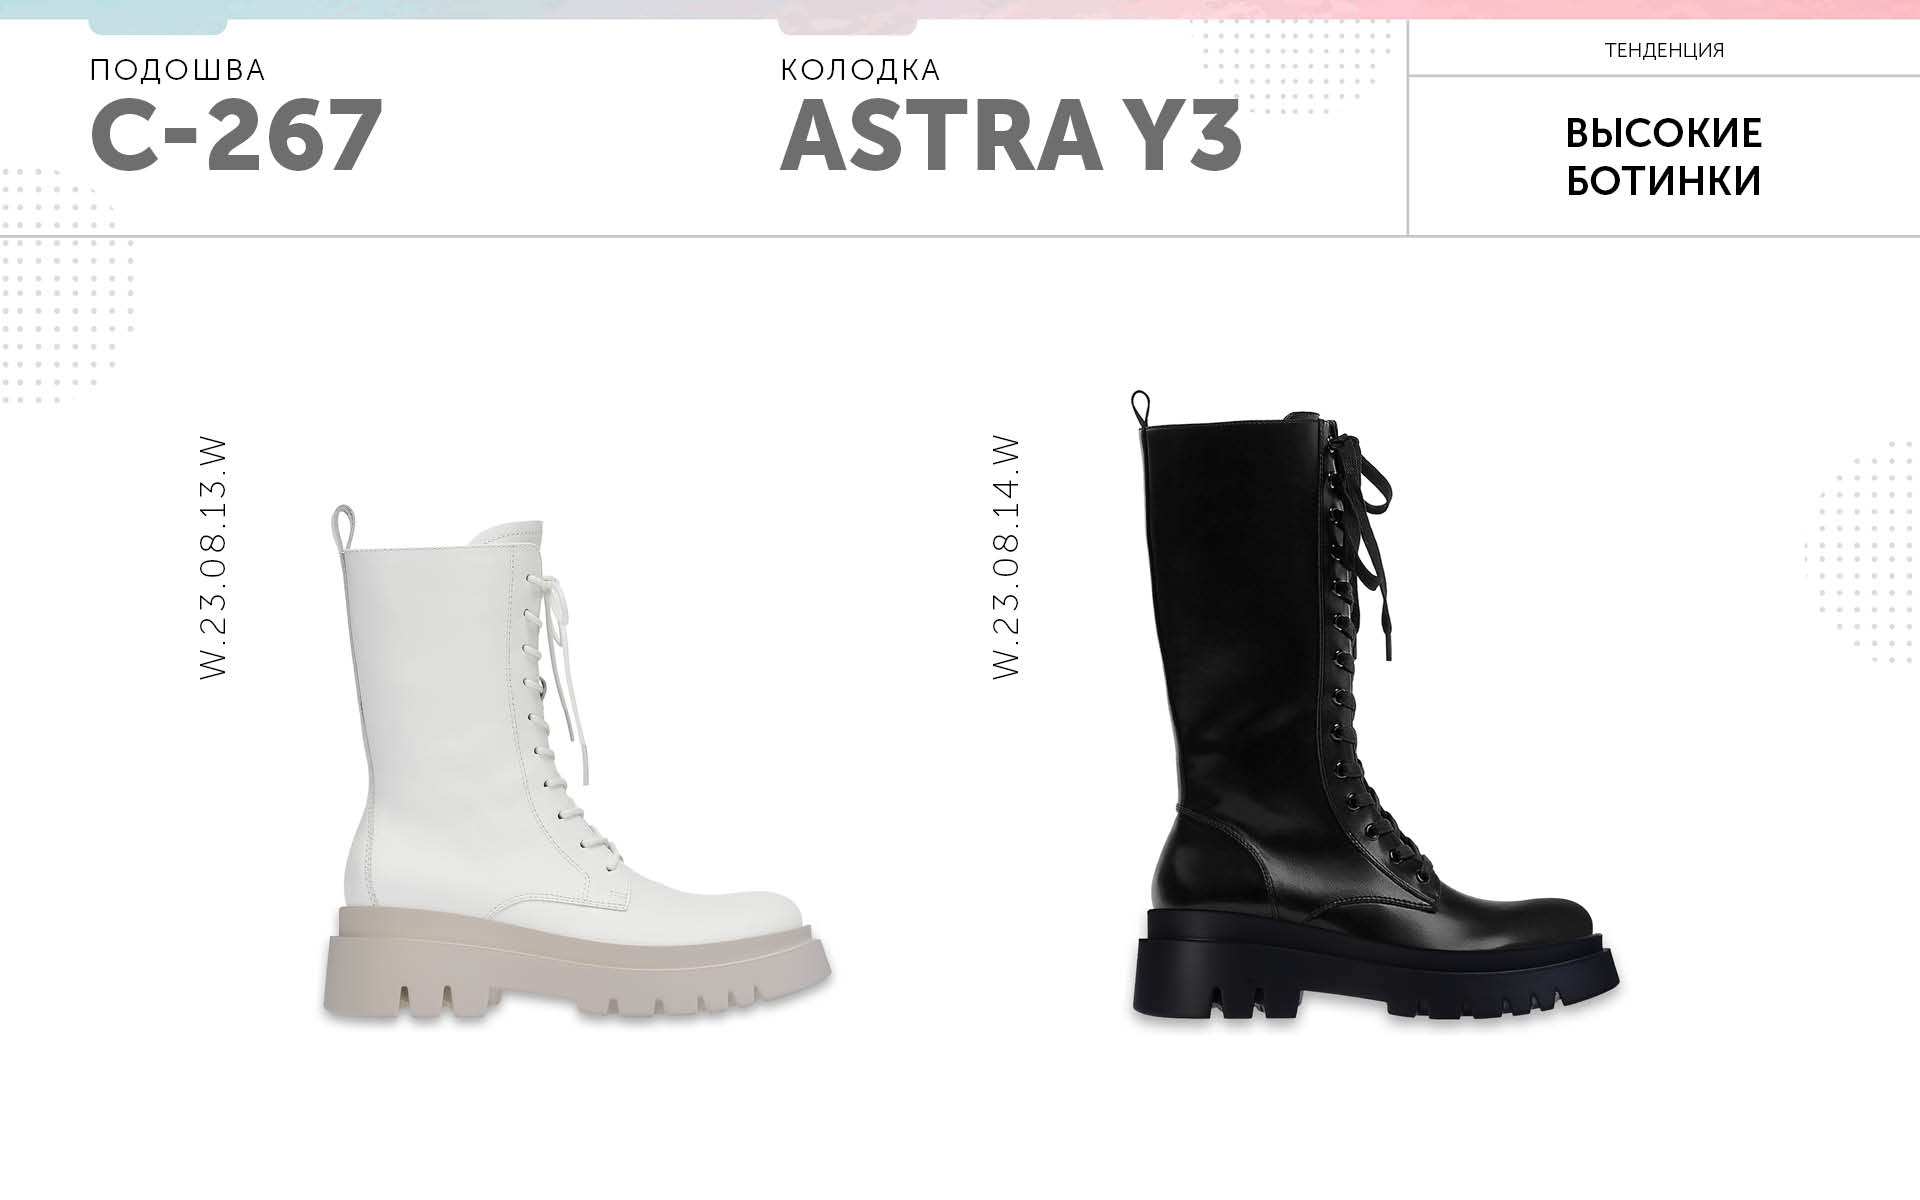Click the white boot's heel pull loop
Screen dimensions: 1920x1200
341,527
